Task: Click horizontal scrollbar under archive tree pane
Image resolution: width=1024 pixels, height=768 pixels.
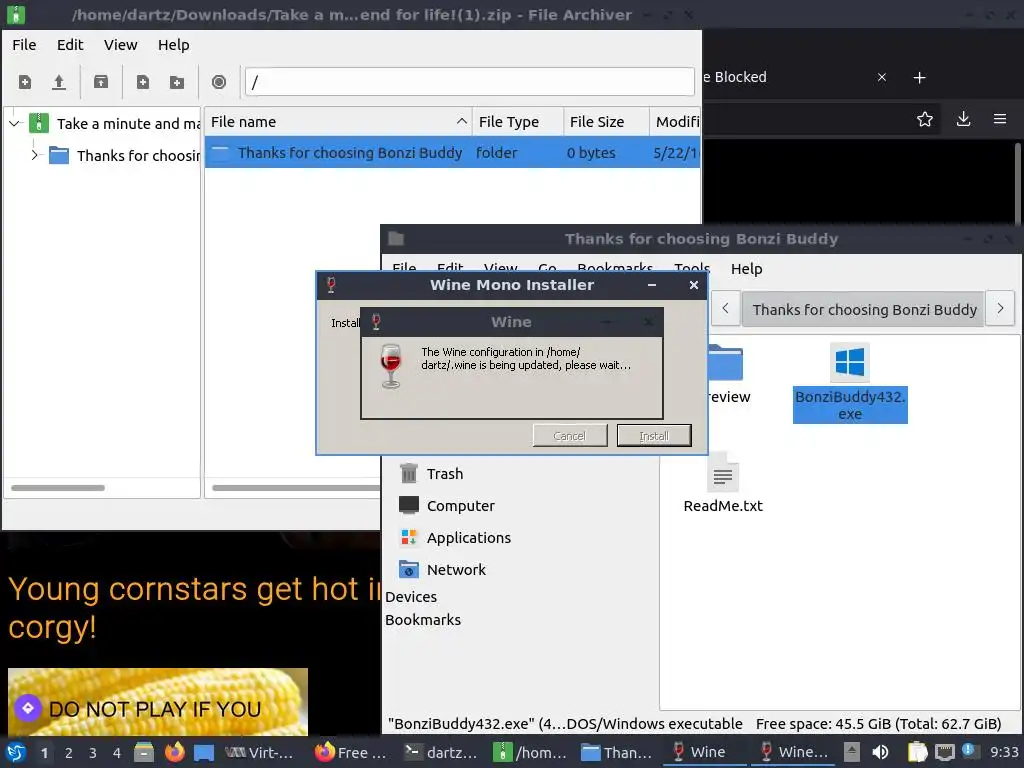Action: (57, 488)
